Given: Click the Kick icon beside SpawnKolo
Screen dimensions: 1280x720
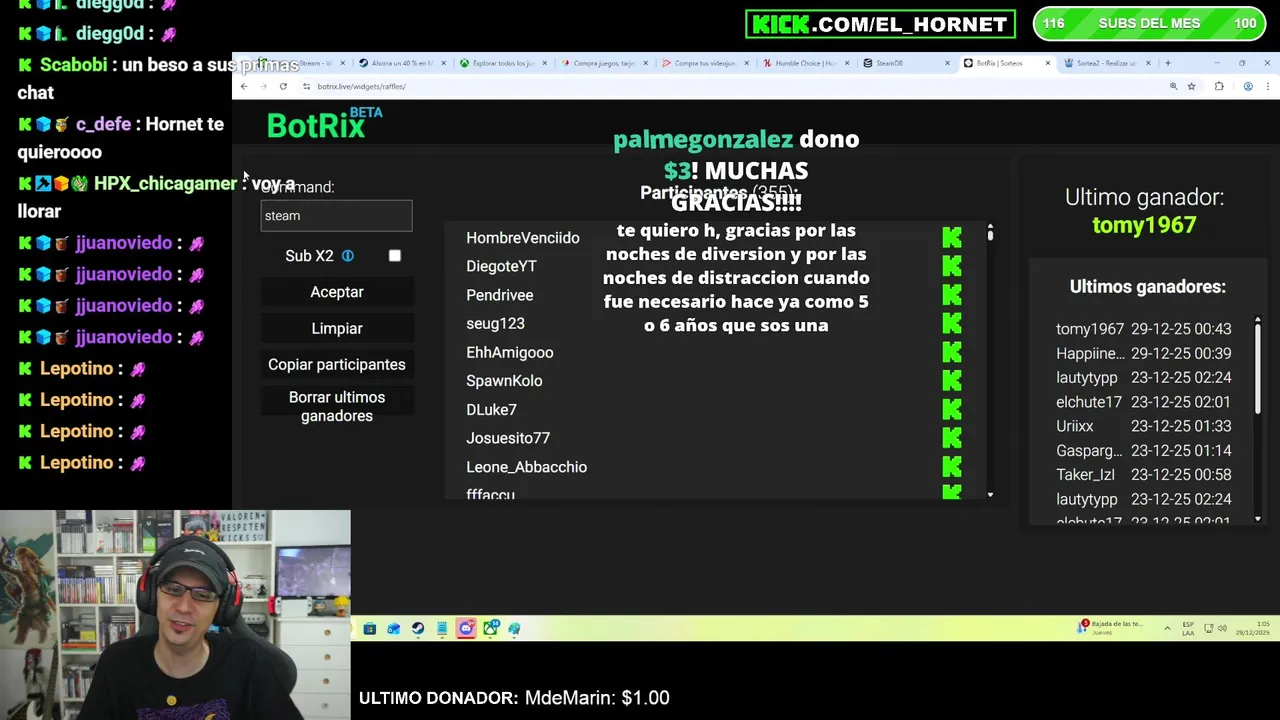Looking at the screenshot, I should coord(952,381).
